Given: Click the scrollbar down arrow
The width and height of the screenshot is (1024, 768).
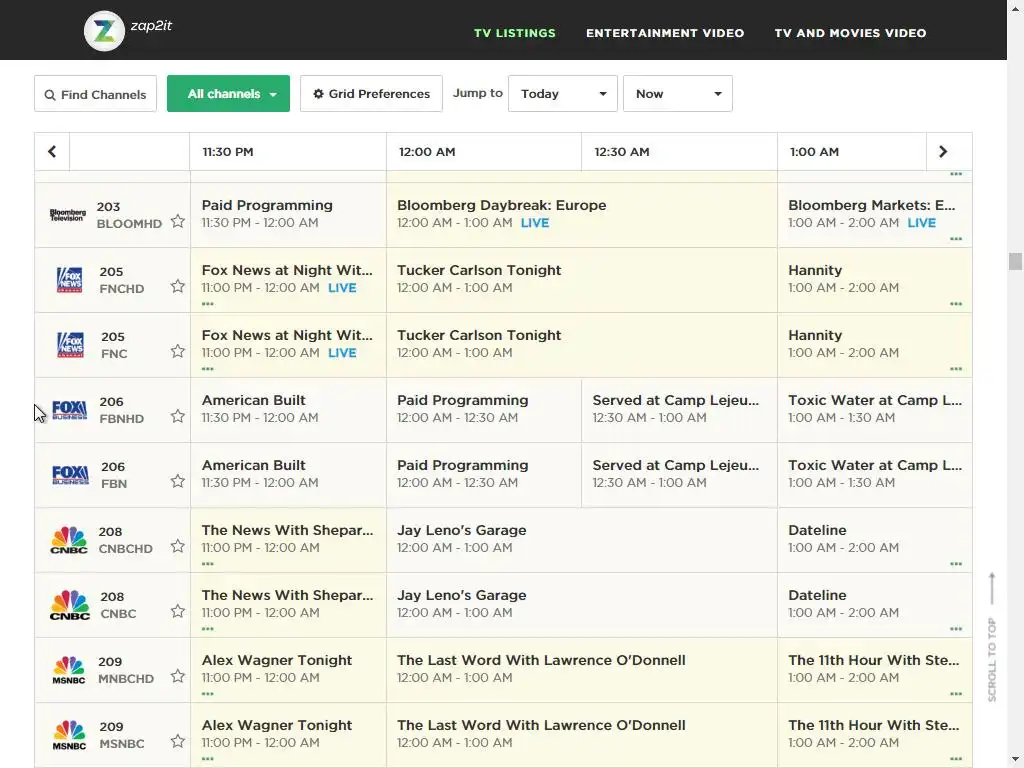Looking at the screenshot, I should click(x=1015, y=761).
